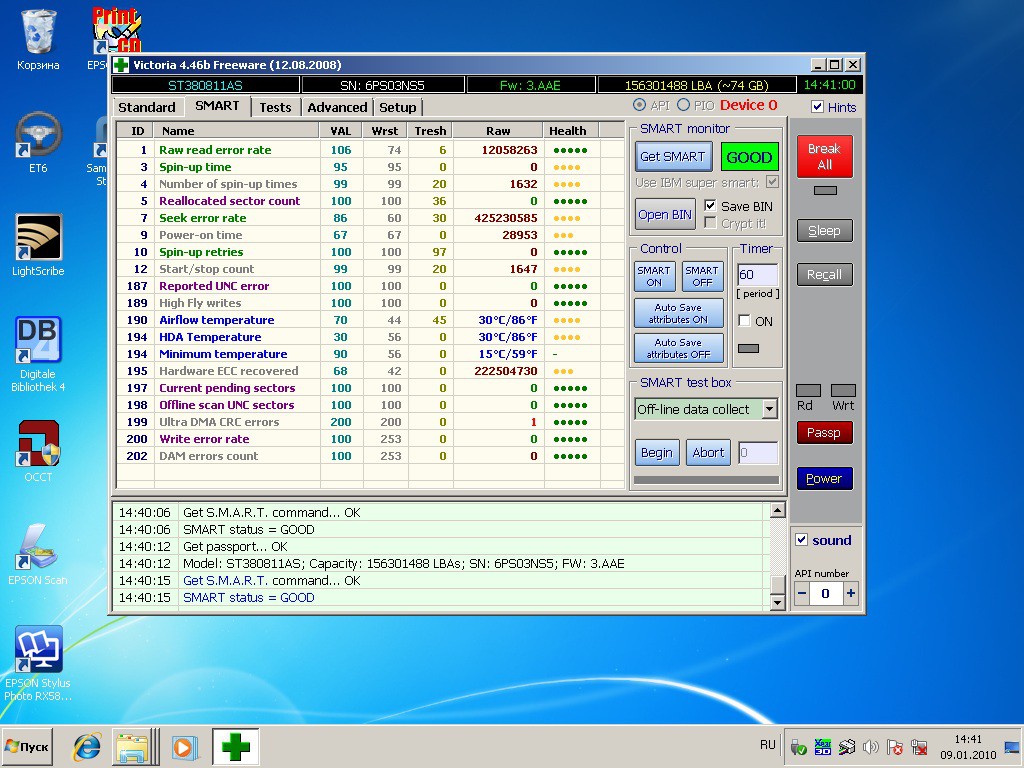Launch Windows Media Player from taskbar
This screenshot has width=1024, height=768.
click(183, 746)
